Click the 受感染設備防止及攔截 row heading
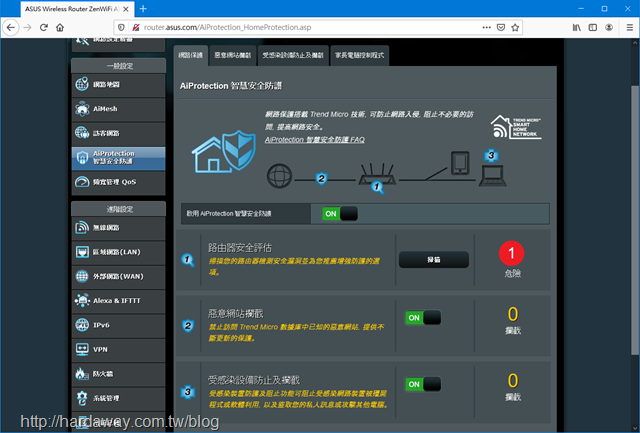Screen dimensions: 640x433 pyautogui.click(x=254, y=380)
